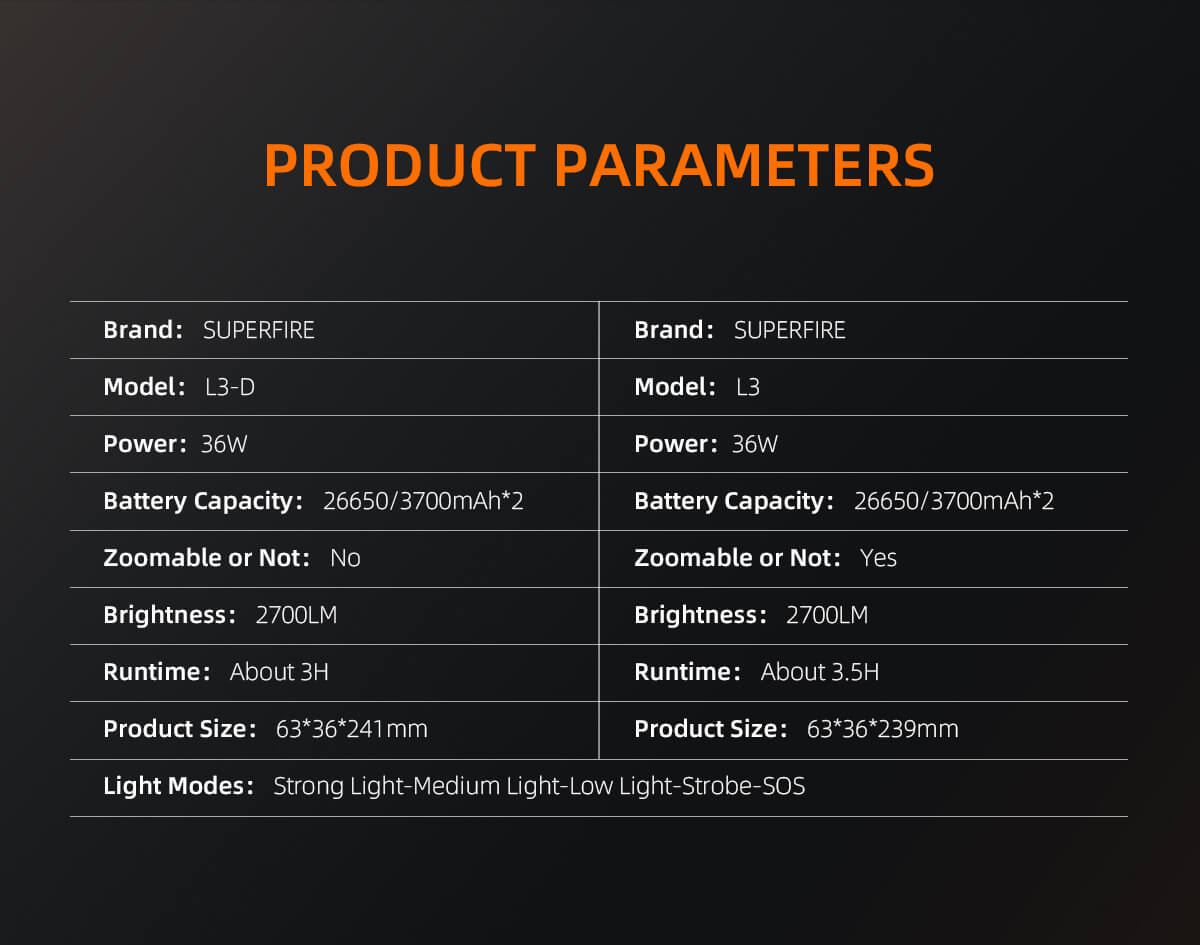
Task: Click the right Brightness label
Action: (x=699, y=615)
